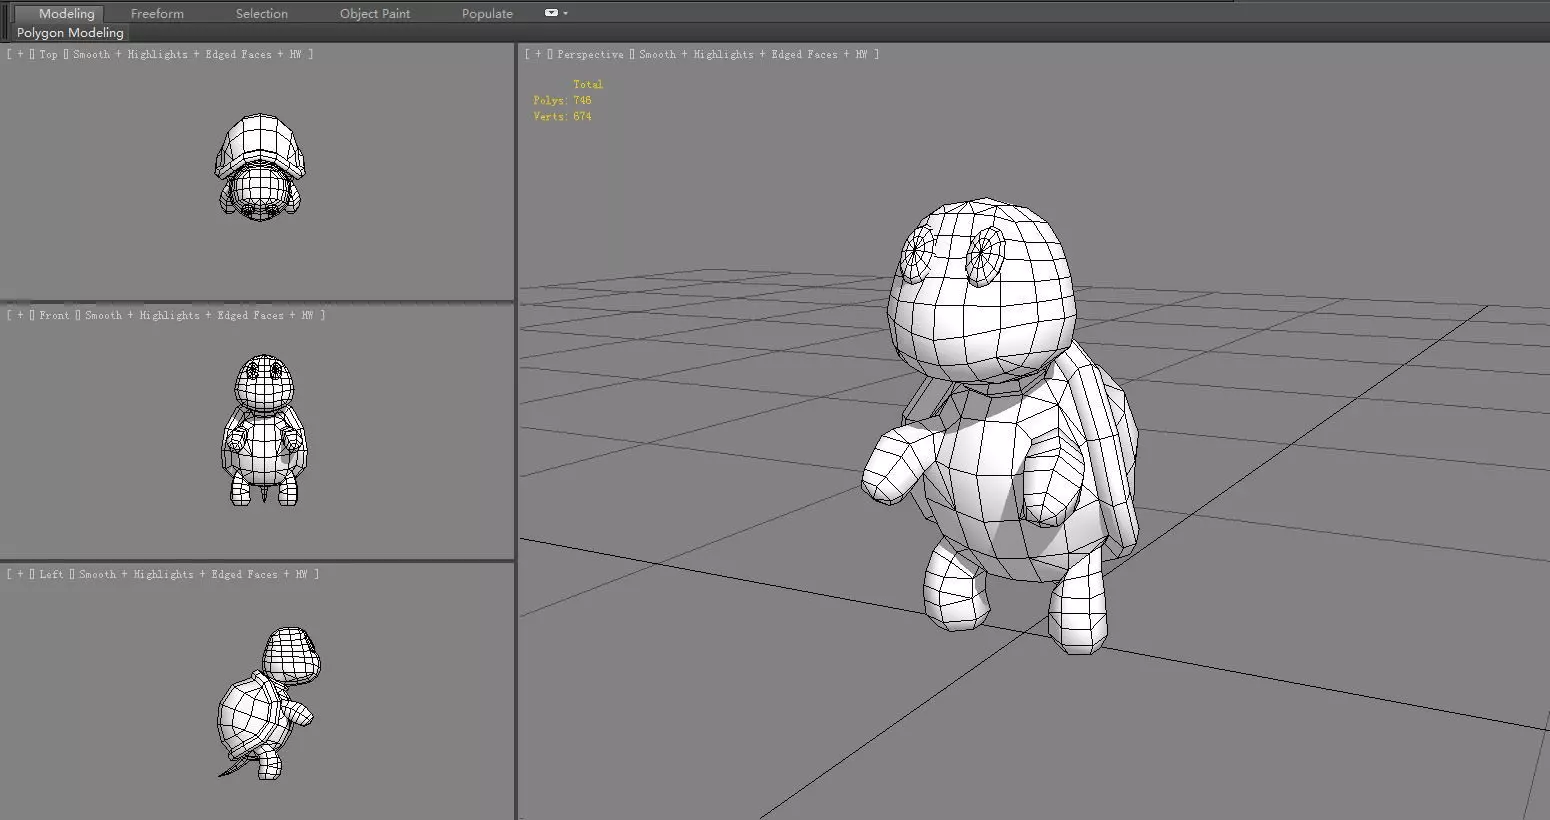This screenshot has width=1550, height=820.
Task: Open the Perspective viewport shading label menu
Action: click(753, 55)
